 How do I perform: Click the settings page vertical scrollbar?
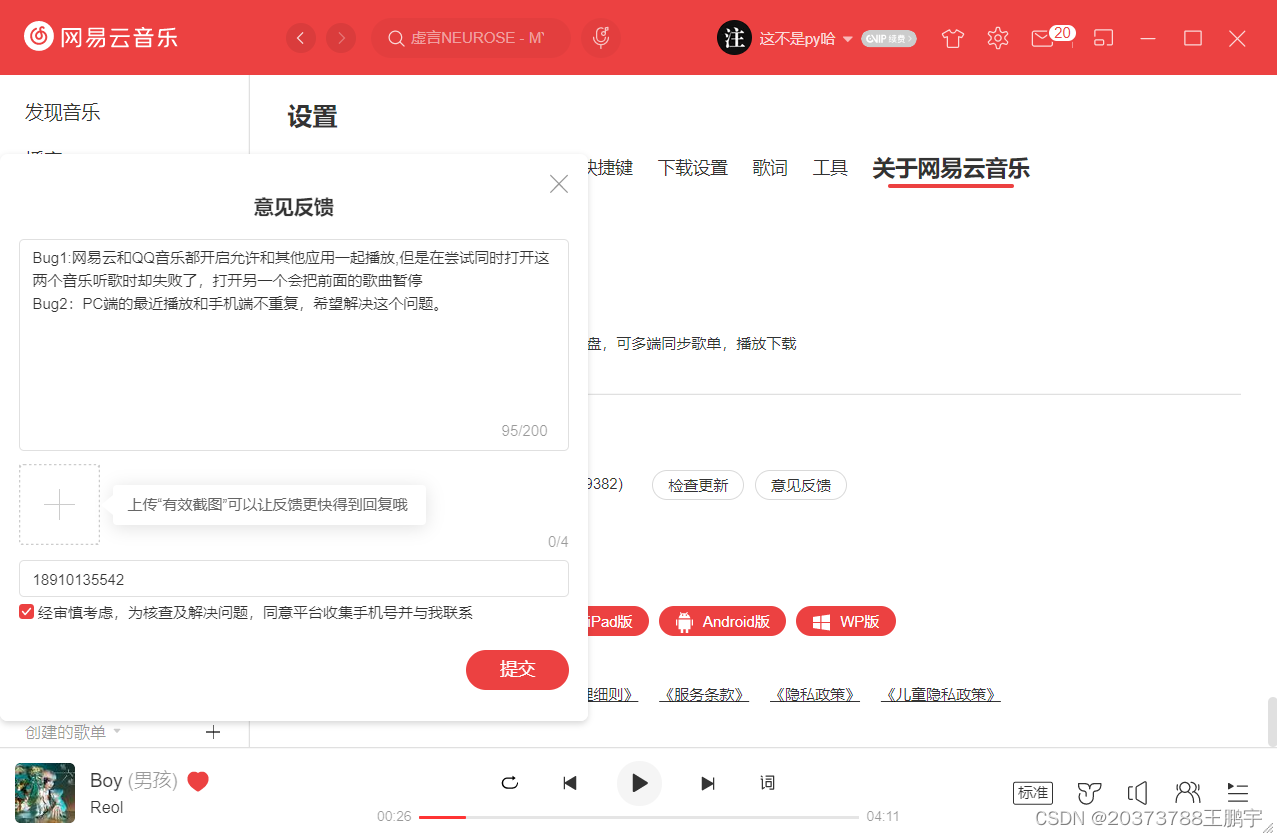point(1271,721)
